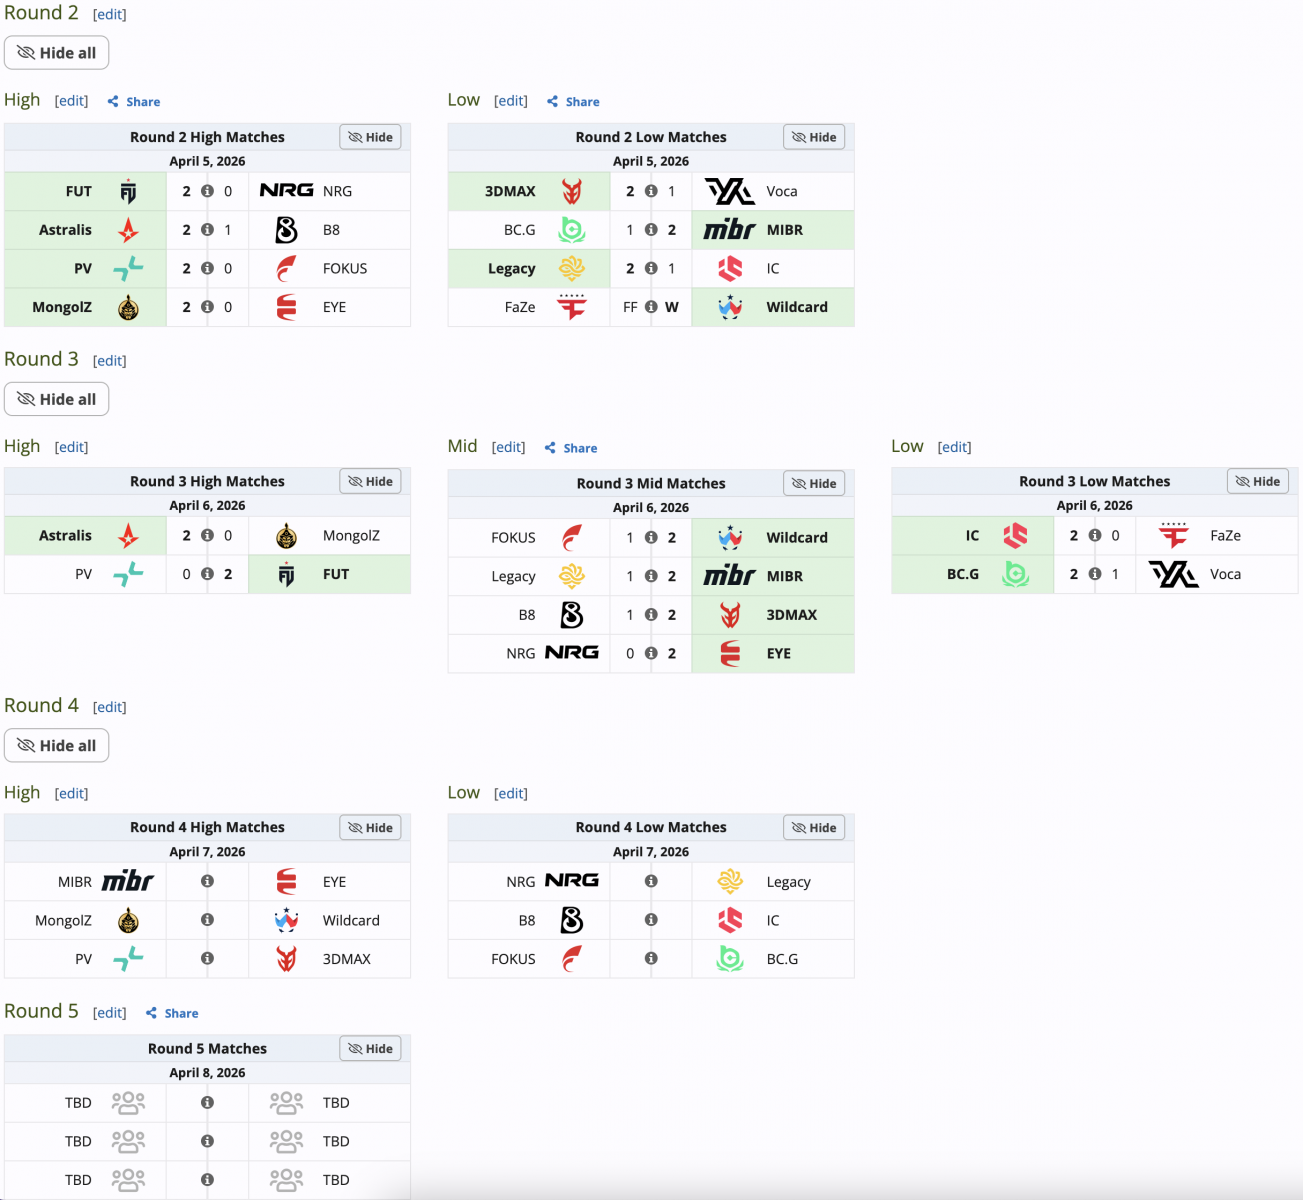The width and height of the screenshot is (1303, 1200).
Task: Click the FUT team logo in Round 2 High
Action: [128, 191]
